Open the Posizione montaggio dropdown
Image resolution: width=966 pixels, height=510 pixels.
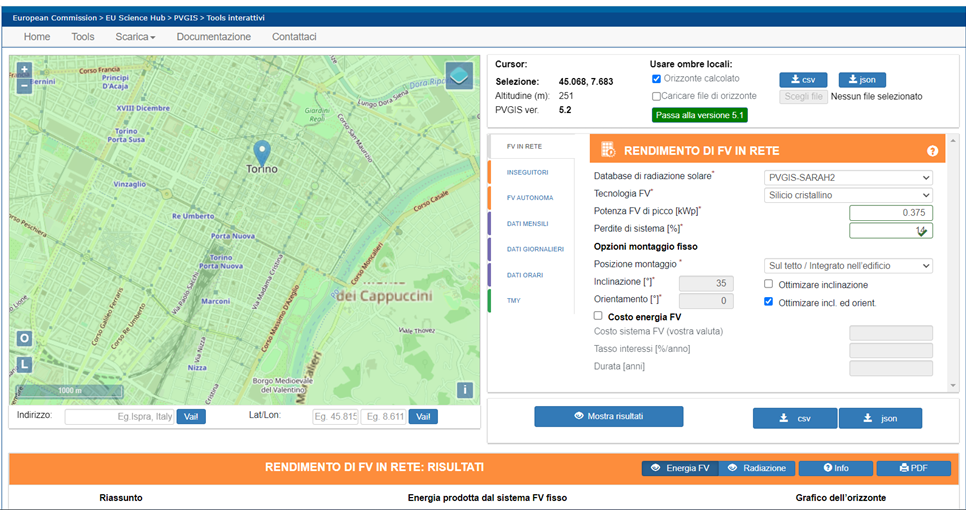tap(848, 265)
